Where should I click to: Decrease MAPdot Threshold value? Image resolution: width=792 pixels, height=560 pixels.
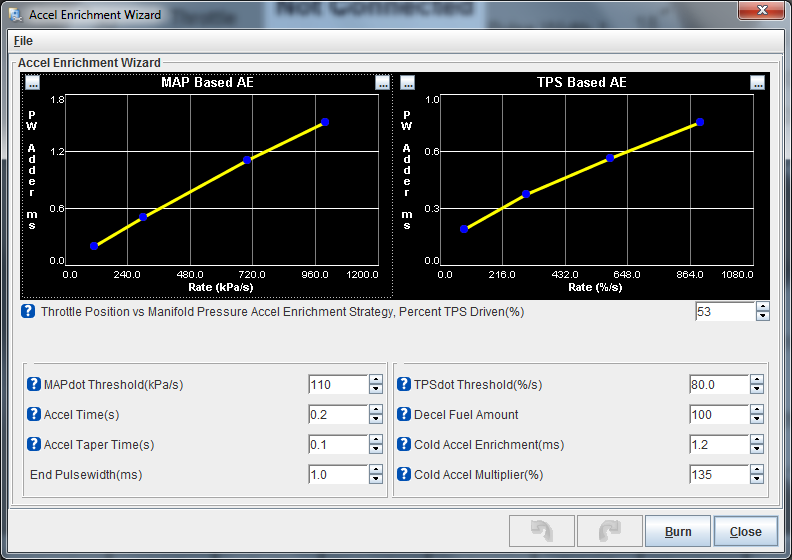(x=376, y=390)
